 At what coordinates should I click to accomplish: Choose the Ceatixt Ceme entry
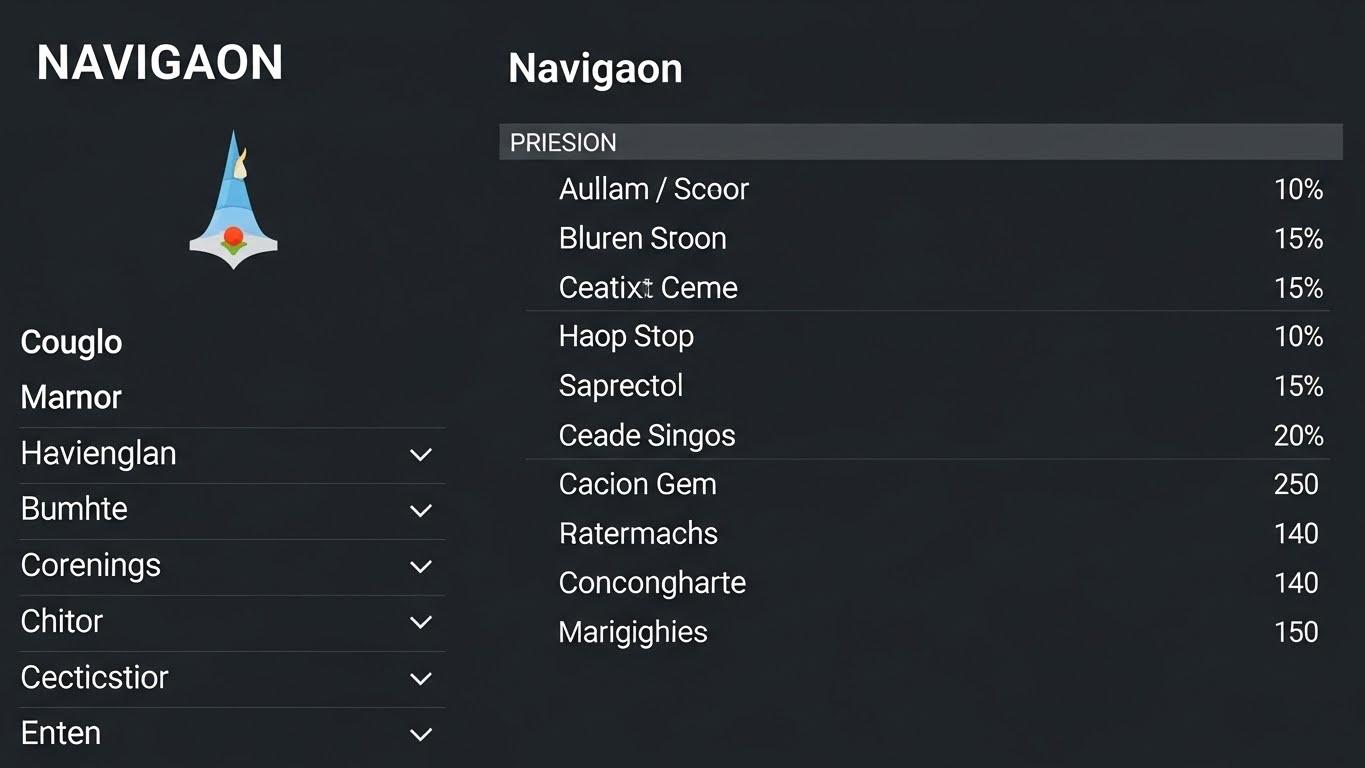pos(648,288)
